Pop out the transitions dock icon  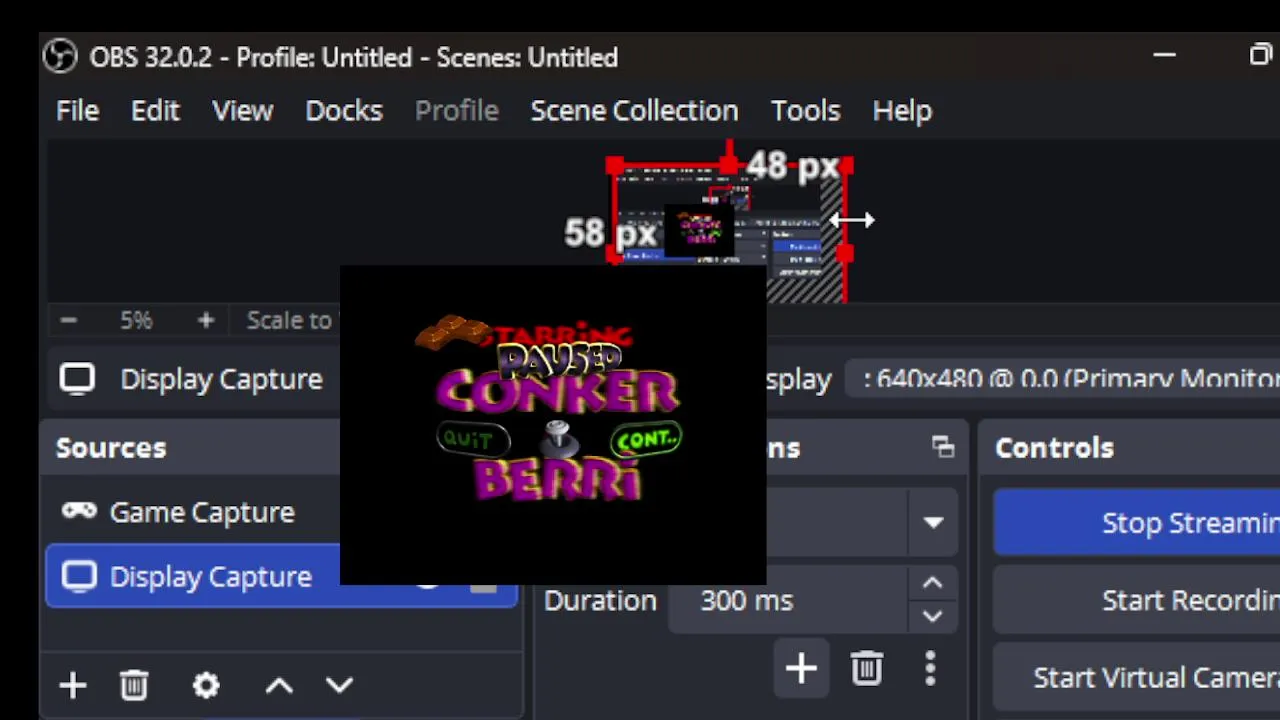[943, 447]
